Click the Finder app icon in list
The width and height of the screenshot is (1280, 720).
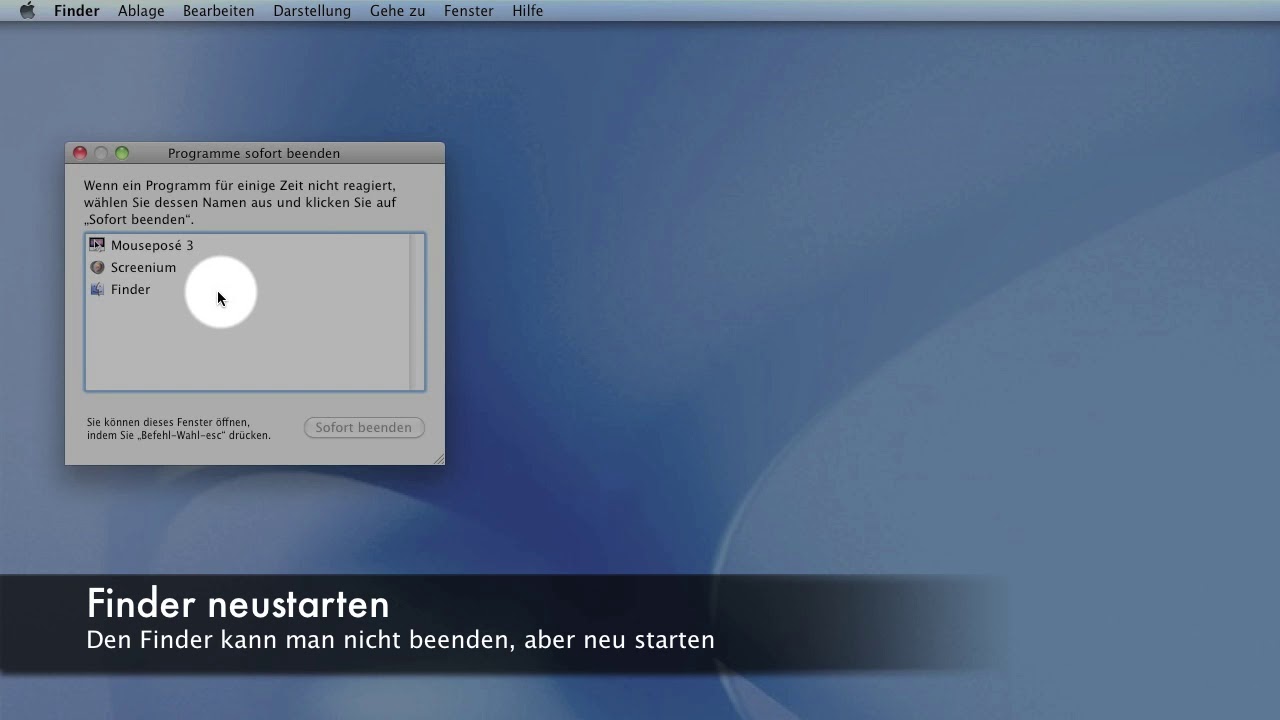pos(97,289)
